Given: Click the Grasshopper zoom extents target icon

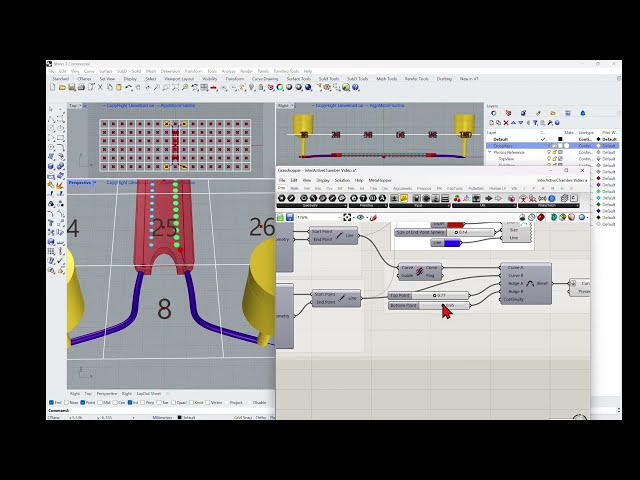Looking at the screenshot, I should (347, 218).
